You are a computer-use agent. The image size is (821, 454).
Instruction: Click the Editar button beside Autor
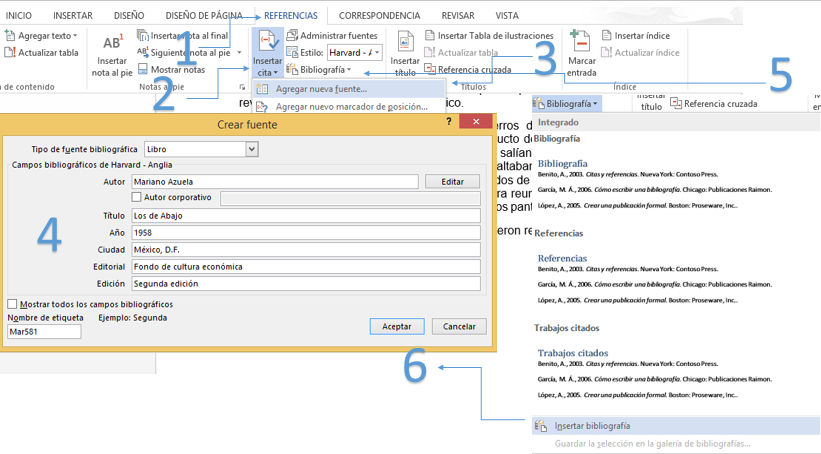[452, 182]
